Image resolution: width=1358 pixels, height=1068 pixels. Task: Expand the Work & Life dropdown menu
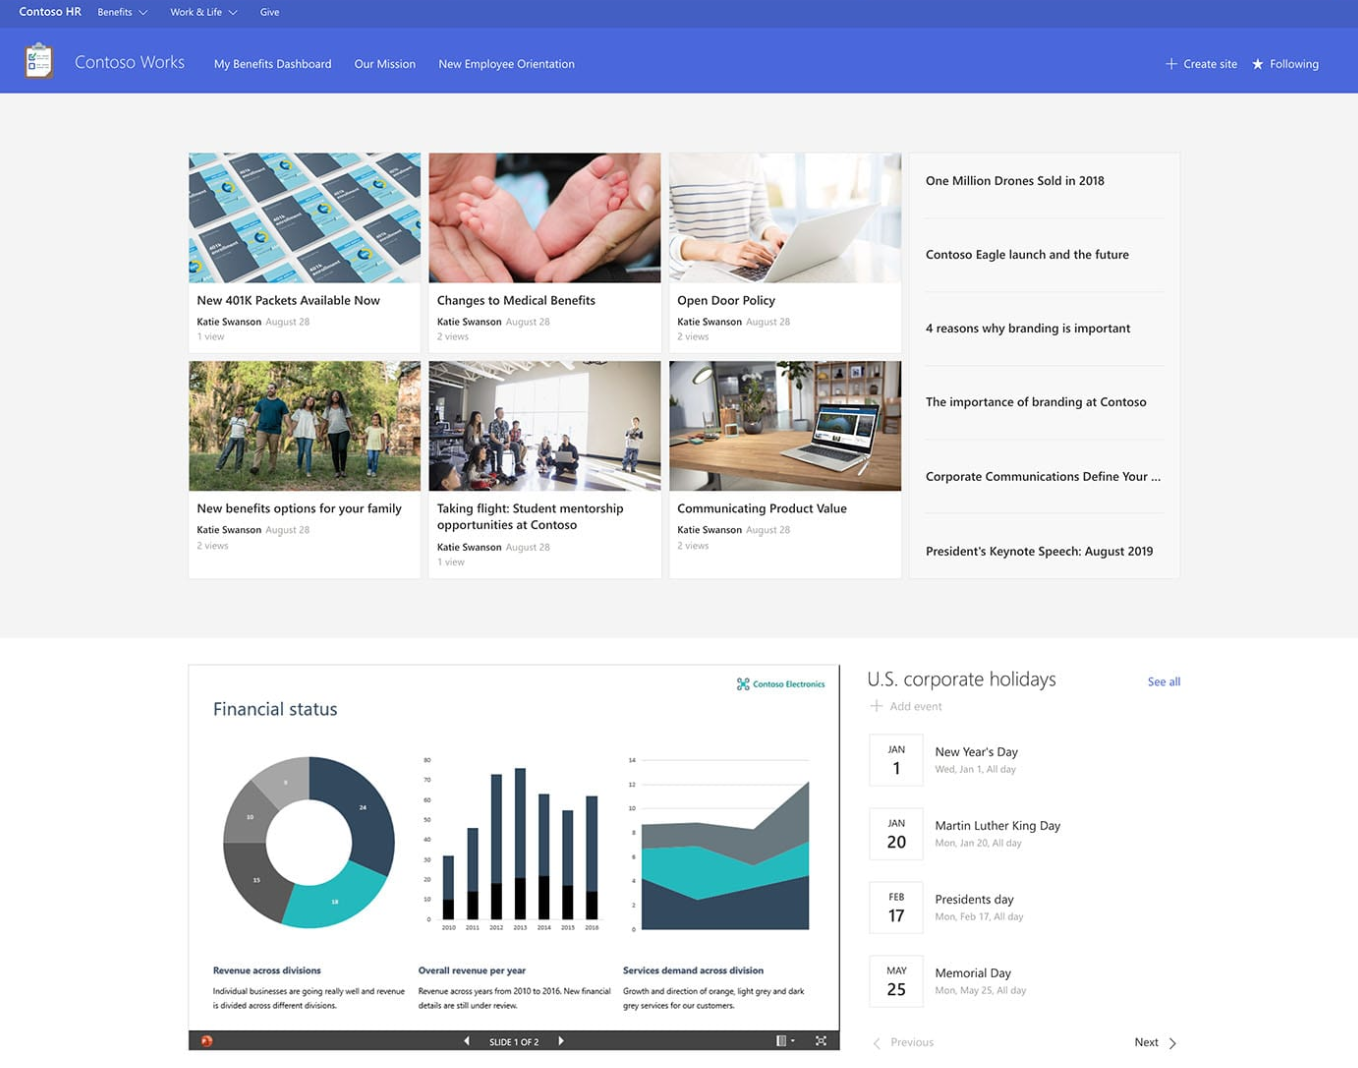[204, 12]
